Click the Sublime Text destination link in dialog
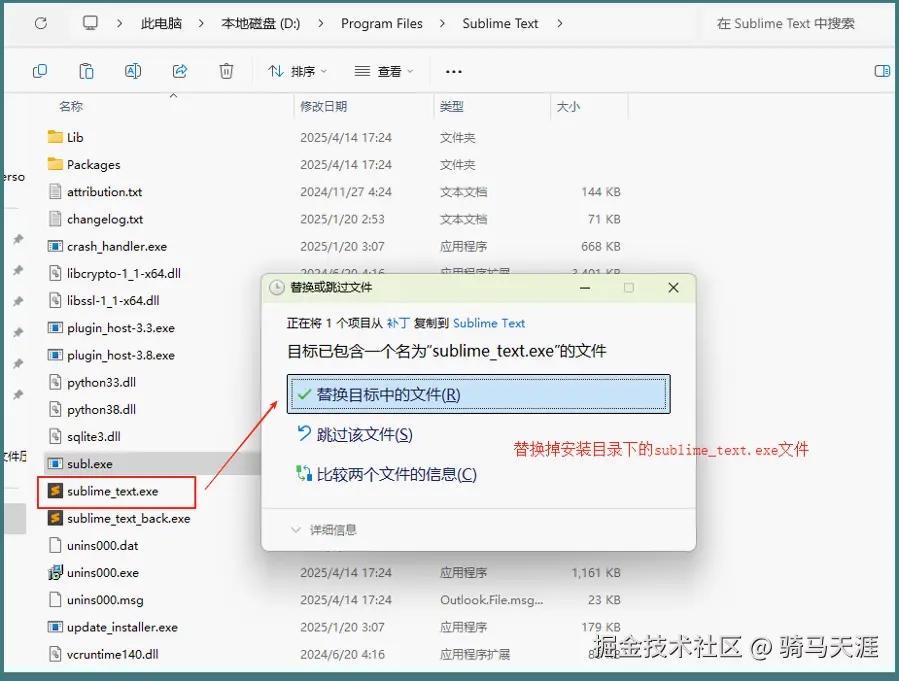 tap(489, 323)
